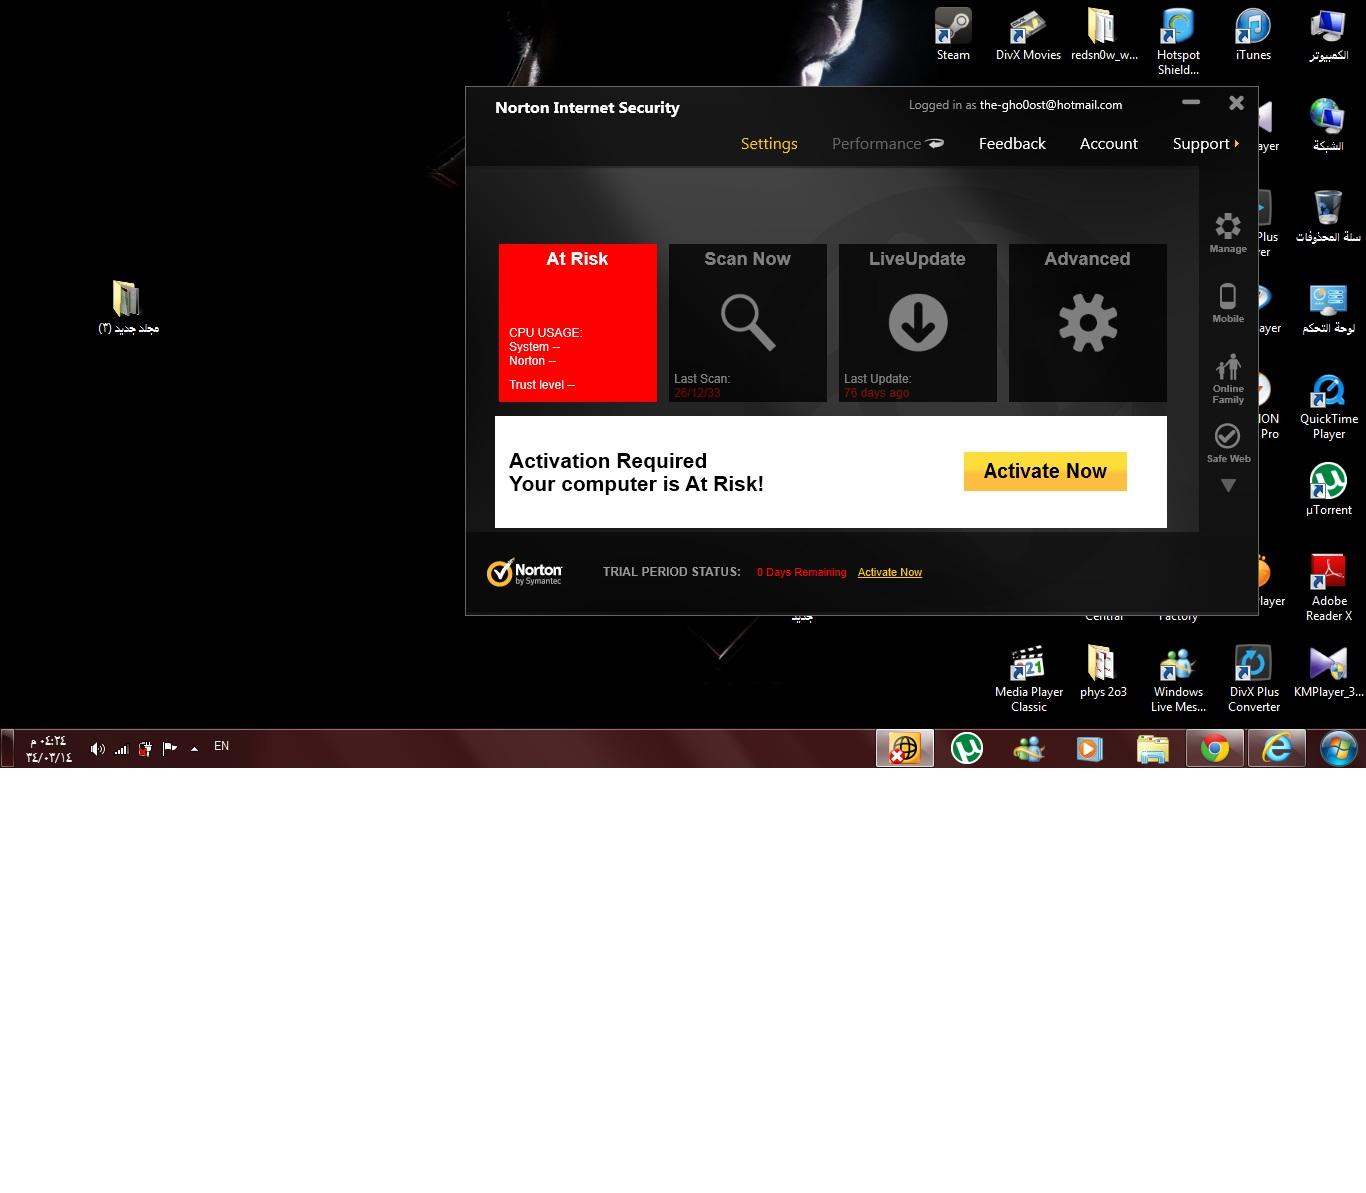The width and height of the screenshot is (1366, 1193).
Task: Open the Recycle Bin desktop icon
Action: pyautogui.click(x=1328, y=216)
